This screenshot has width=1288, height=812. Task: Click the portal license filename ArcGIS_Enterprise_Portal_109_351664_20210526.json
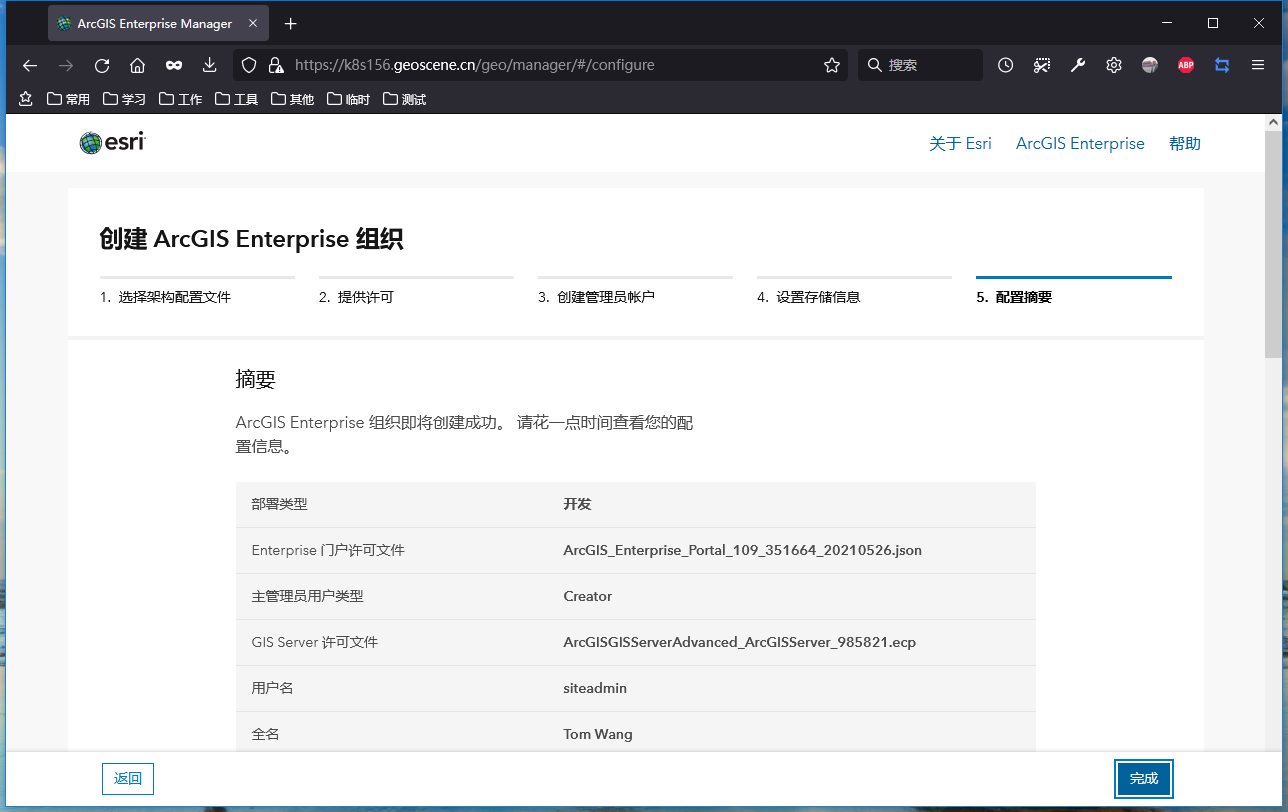742,550
